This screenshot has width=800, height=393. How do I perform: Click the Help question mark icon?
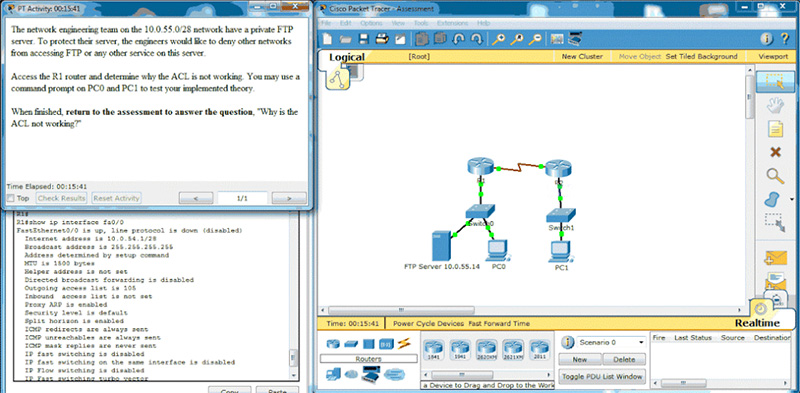tap(784, 39)
